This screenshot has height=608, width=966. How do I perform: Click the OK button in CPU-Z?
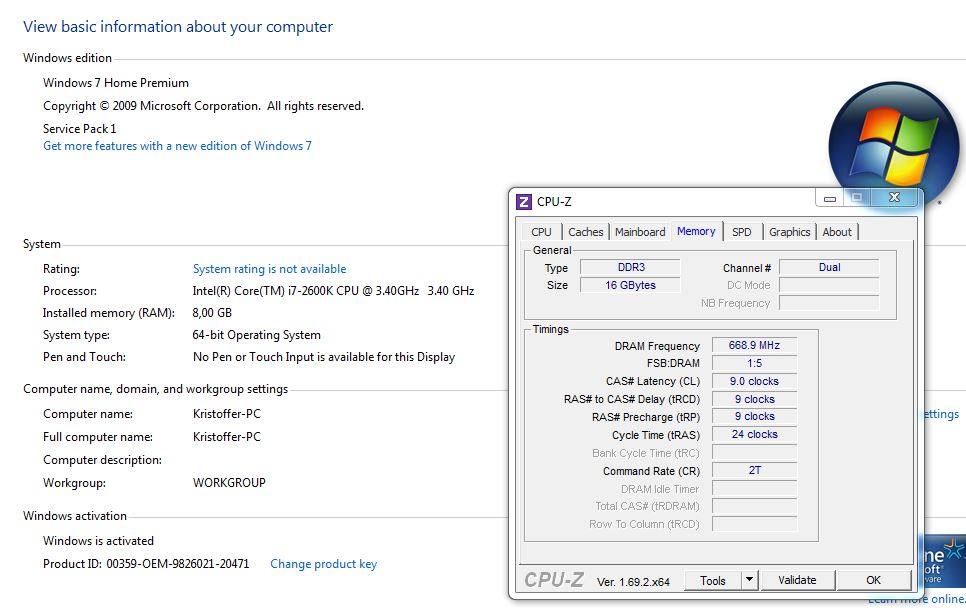[873, 580]
